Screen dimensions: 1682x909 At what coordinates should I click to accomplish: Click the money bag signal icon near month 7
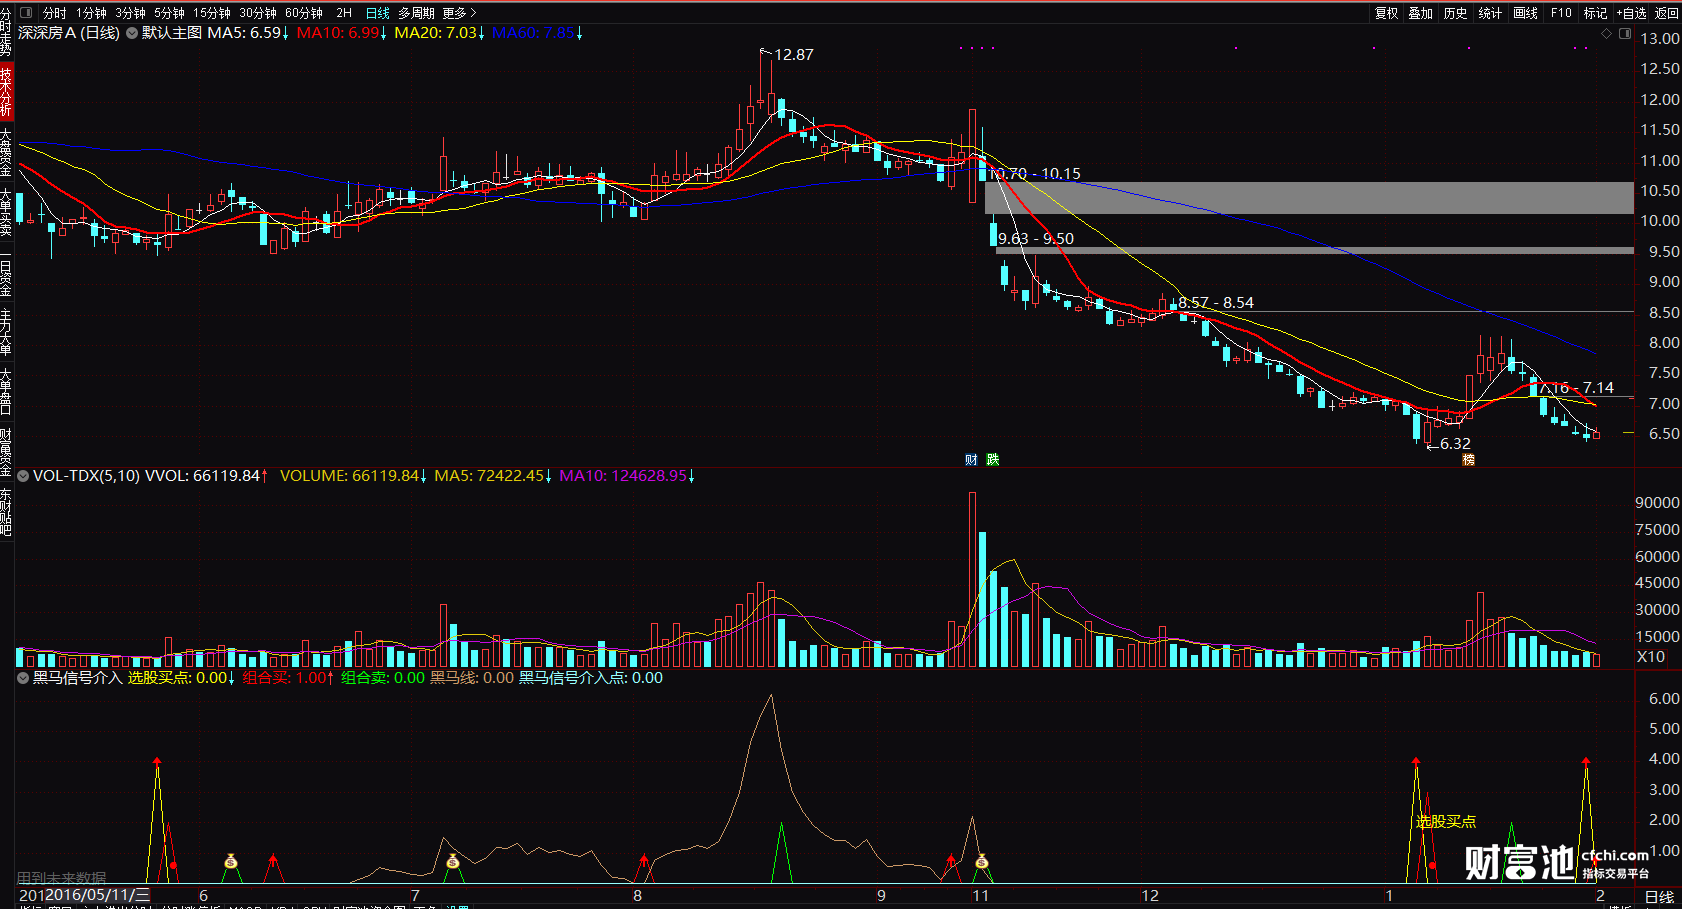pyautogui.click(x=453, y=862)
